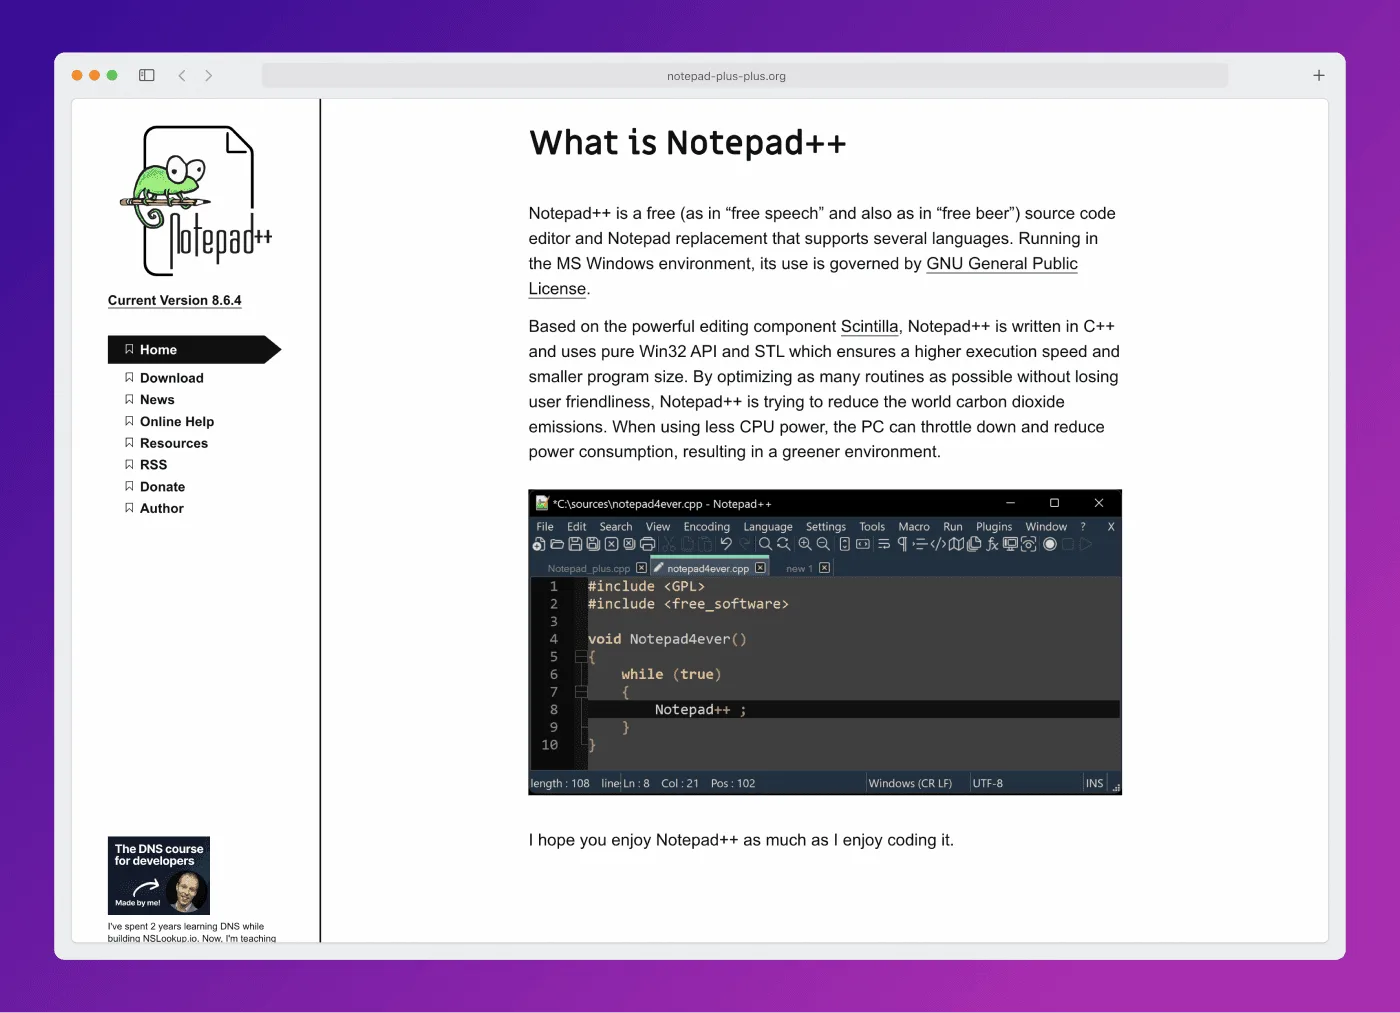This screenshot has height=1013, width=1400.
Task: Open Online Help from the sidebar
Action: 177,422
